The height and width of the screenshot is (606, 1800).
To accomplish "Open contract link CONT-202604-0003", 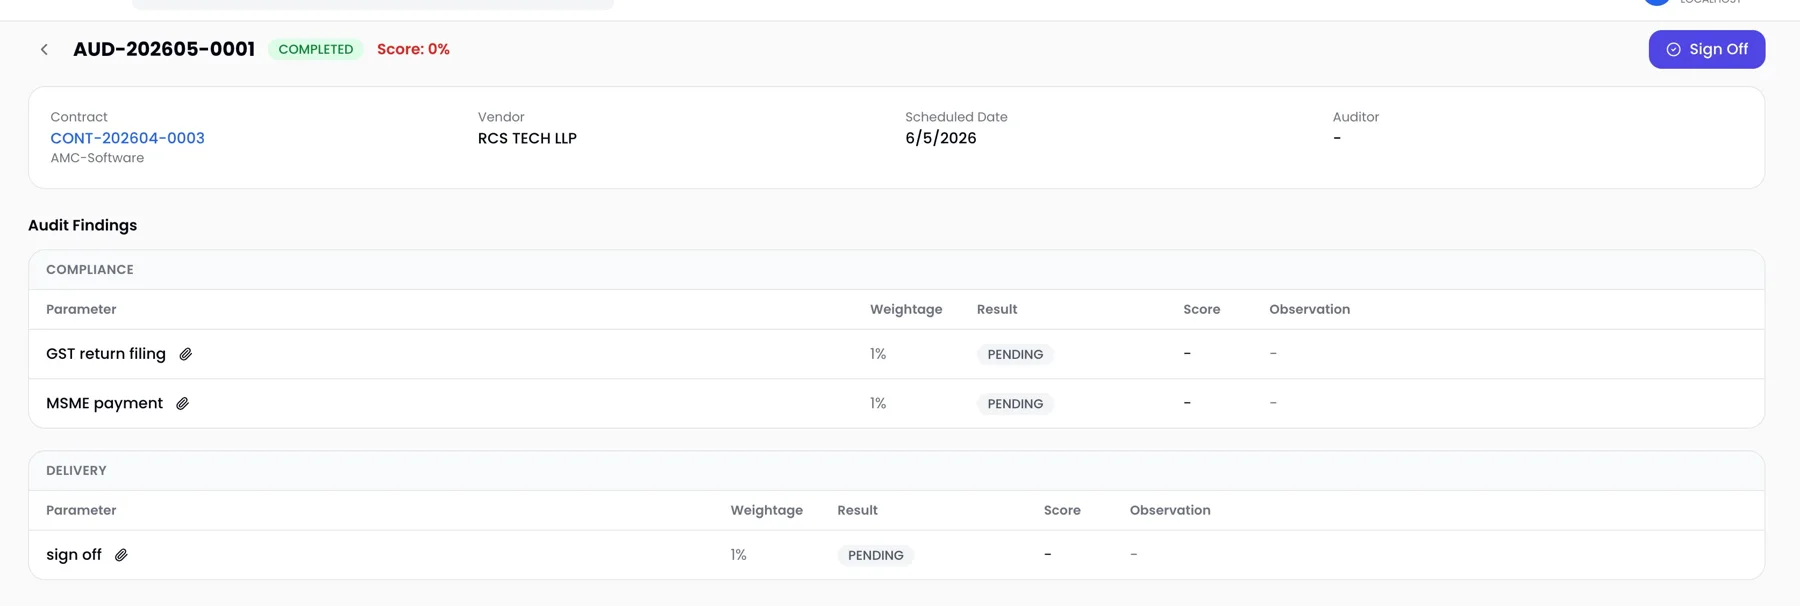I will 127,138.
